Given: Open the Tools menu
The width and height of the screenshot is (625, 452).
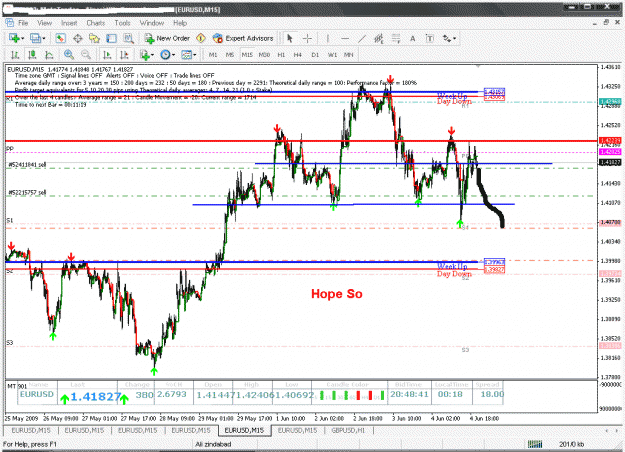Looking at the screenshot, I should pyautogui.click(x=122, y=23).
